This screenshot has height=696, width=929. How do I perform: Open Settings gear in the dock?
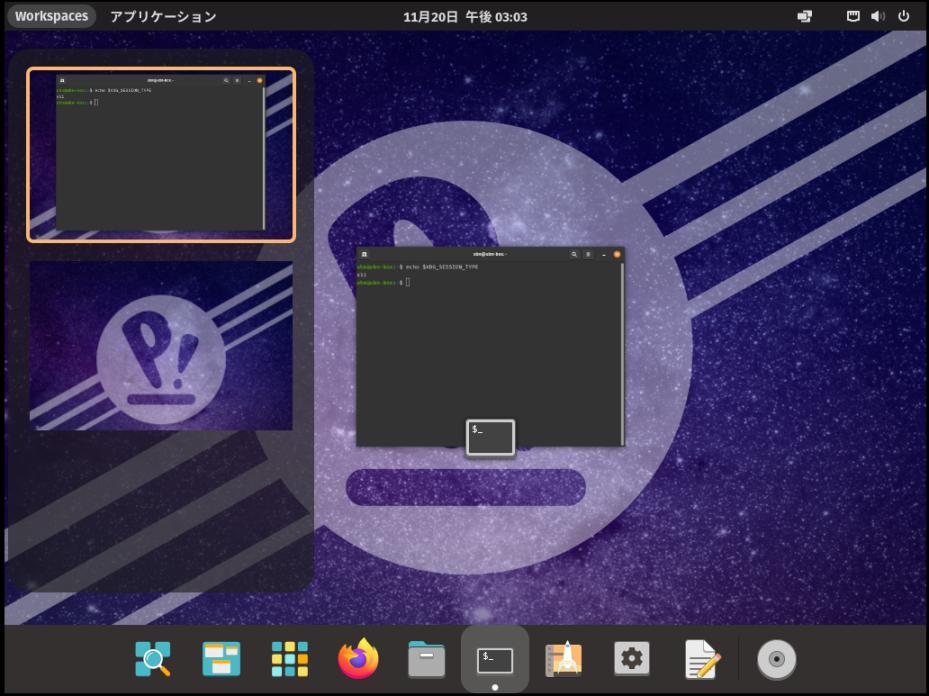[x=632, y=658]
